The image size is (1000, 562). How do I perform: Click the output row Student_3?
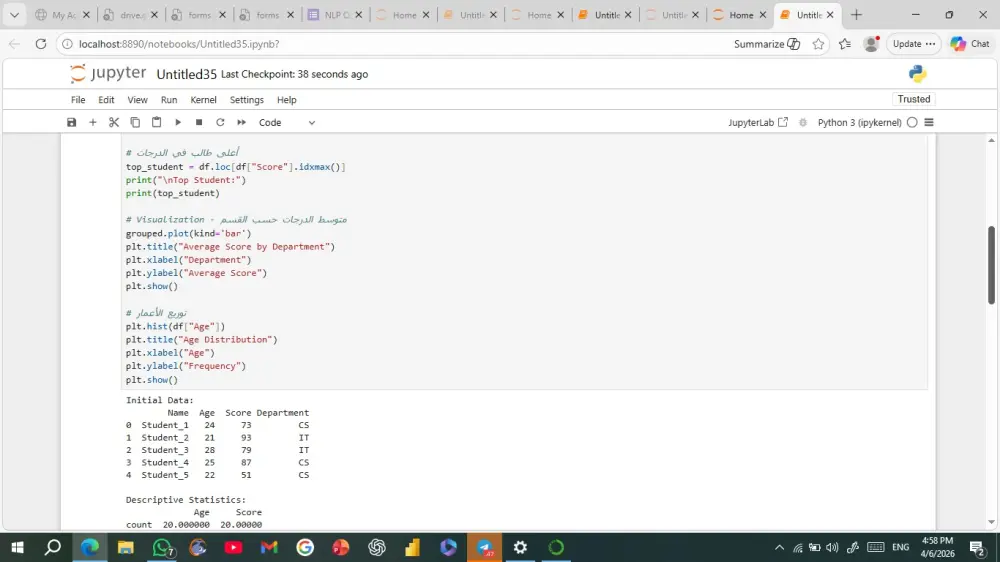point(217,450)
